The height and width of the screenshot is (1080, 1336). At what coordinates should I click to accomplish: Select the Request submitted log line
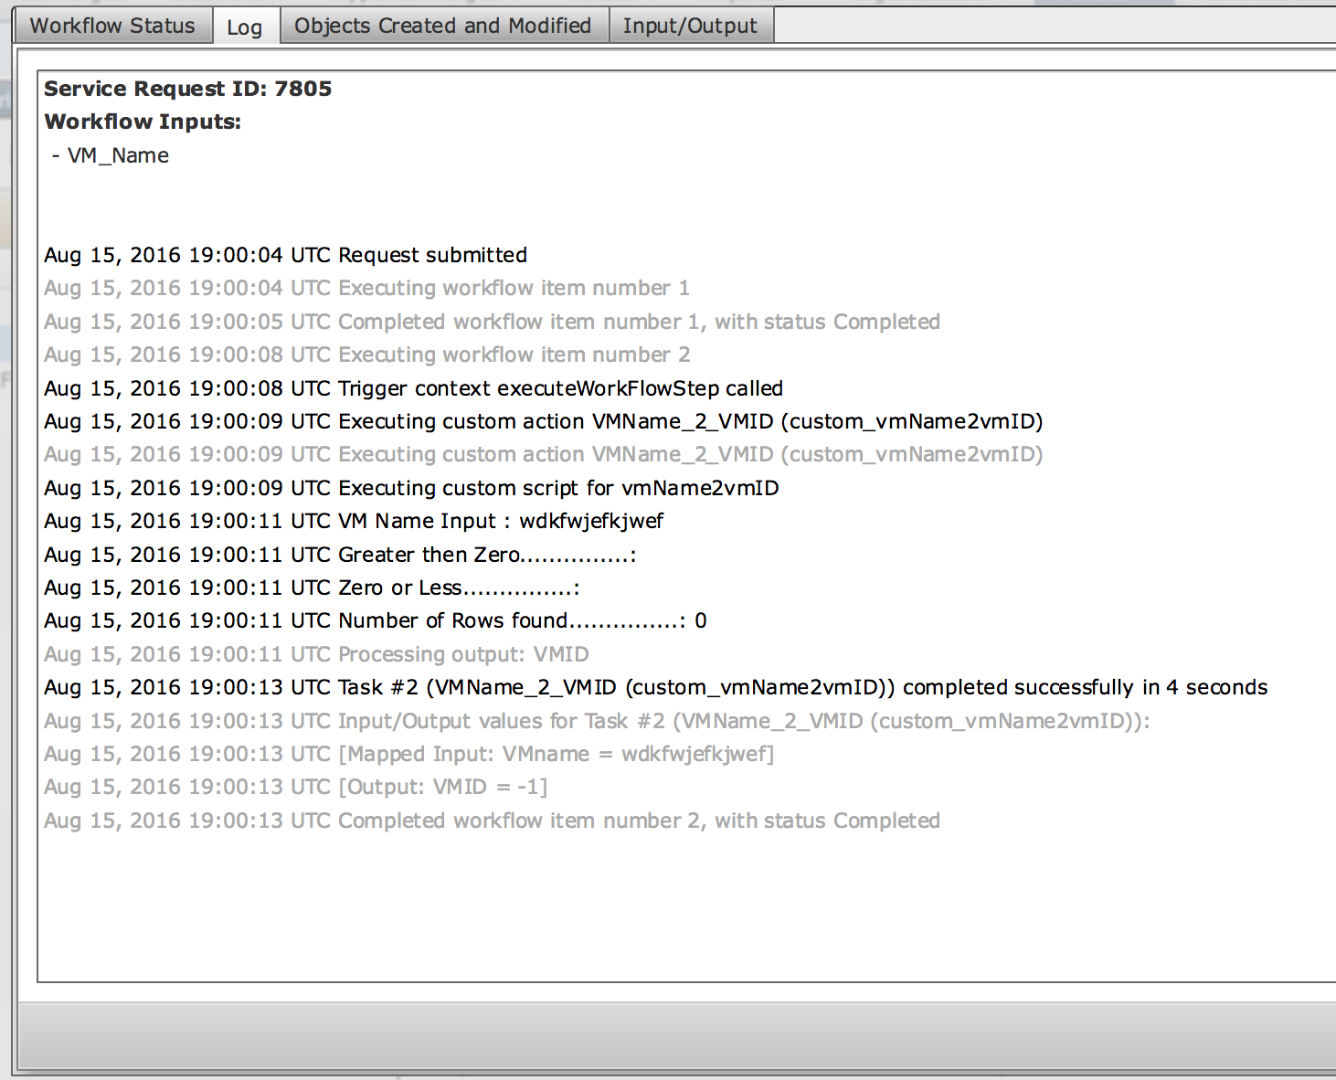[x=286, y=255]
